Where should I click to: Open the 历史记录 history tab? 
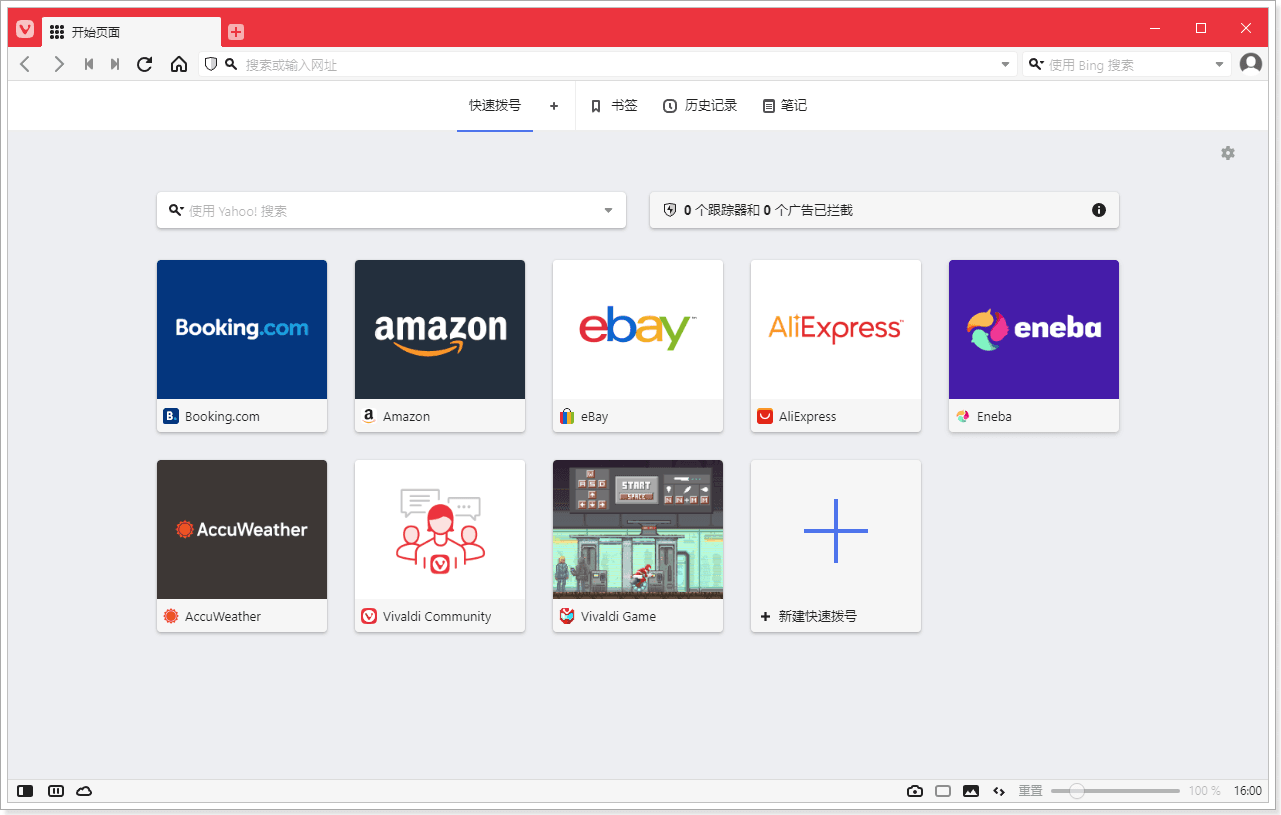coord(700,105)
